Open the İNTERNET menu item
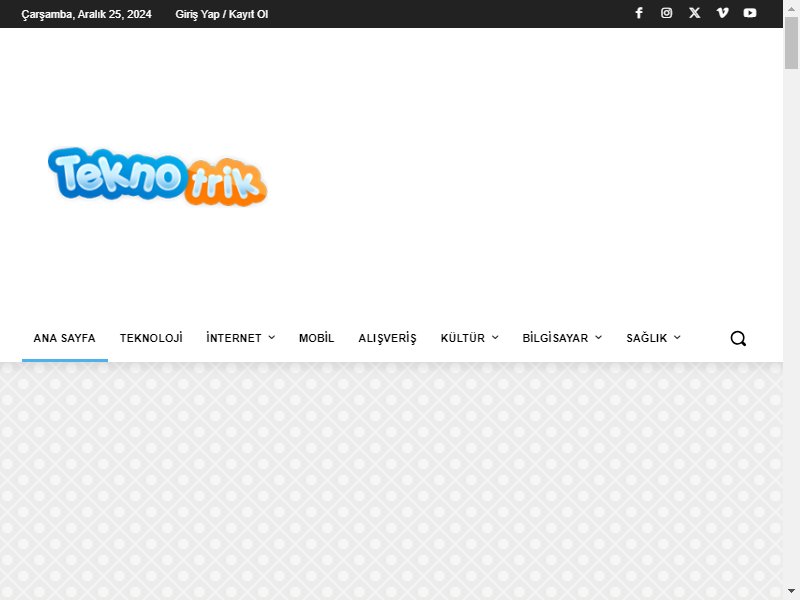Screen dimensions: 800x600 point(234,338)
